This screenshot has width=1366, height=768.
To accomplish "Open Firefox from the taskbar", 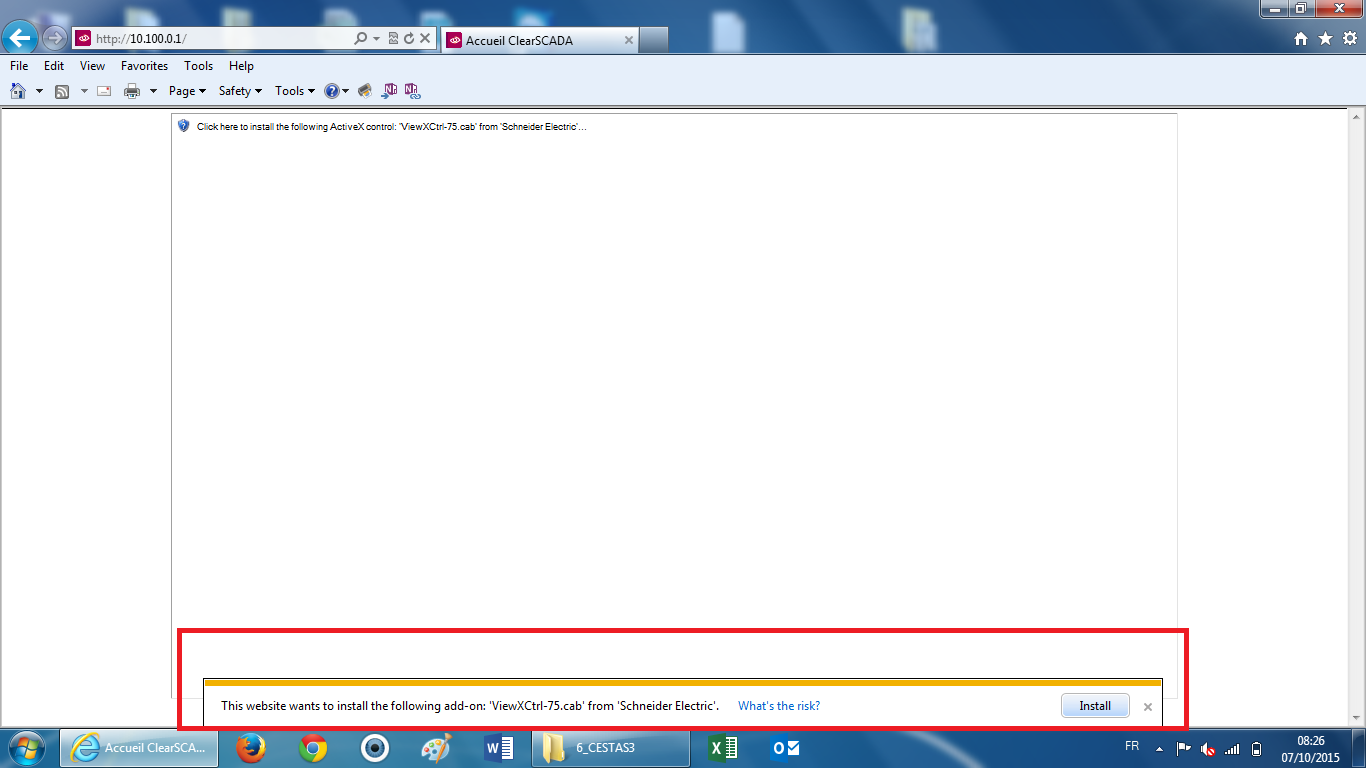I will tap(250, 748).
